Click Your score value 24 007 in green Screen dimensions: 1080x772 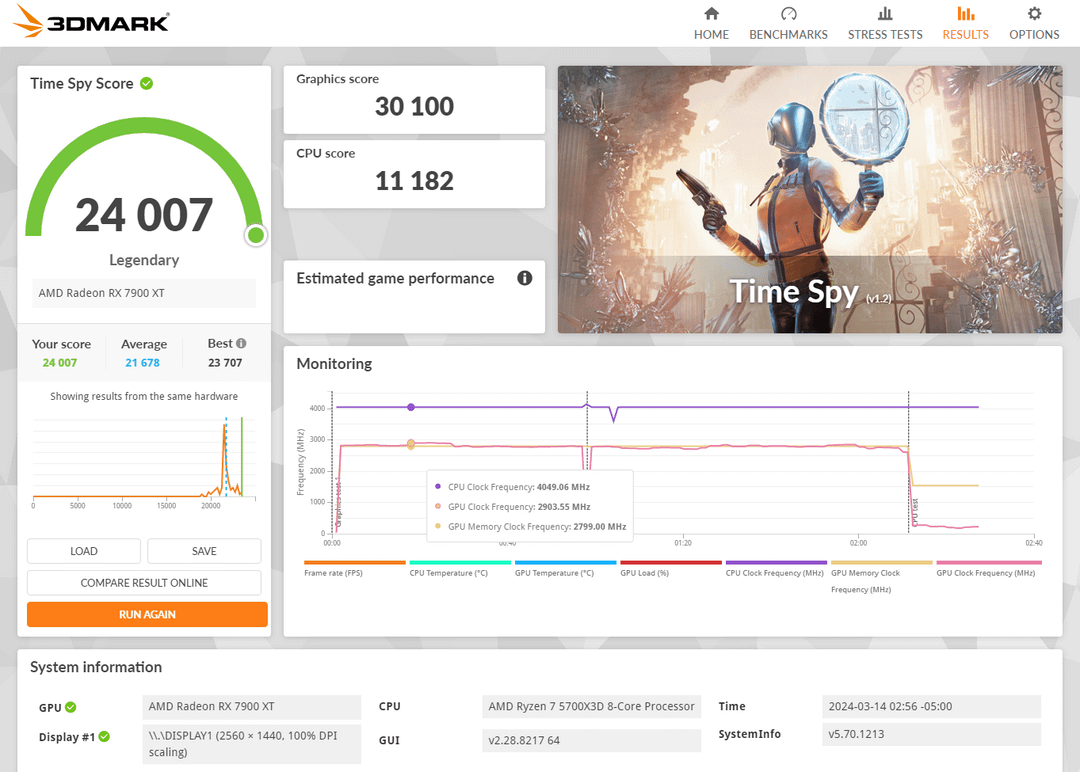(x=60, y=362)
